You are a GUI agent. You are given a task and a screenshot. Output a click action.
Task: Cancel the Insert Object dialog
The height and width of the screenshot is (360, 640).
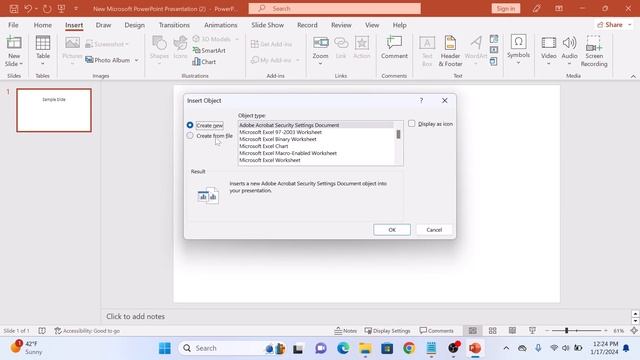[x=434, y=230]
